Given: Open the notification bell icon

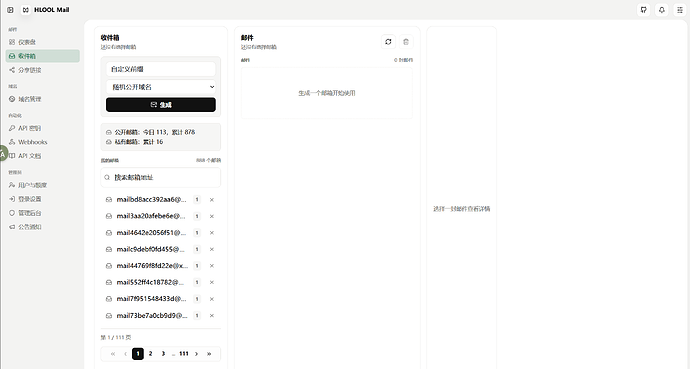Looking at the screenshot, I should [x=662, y=10].
